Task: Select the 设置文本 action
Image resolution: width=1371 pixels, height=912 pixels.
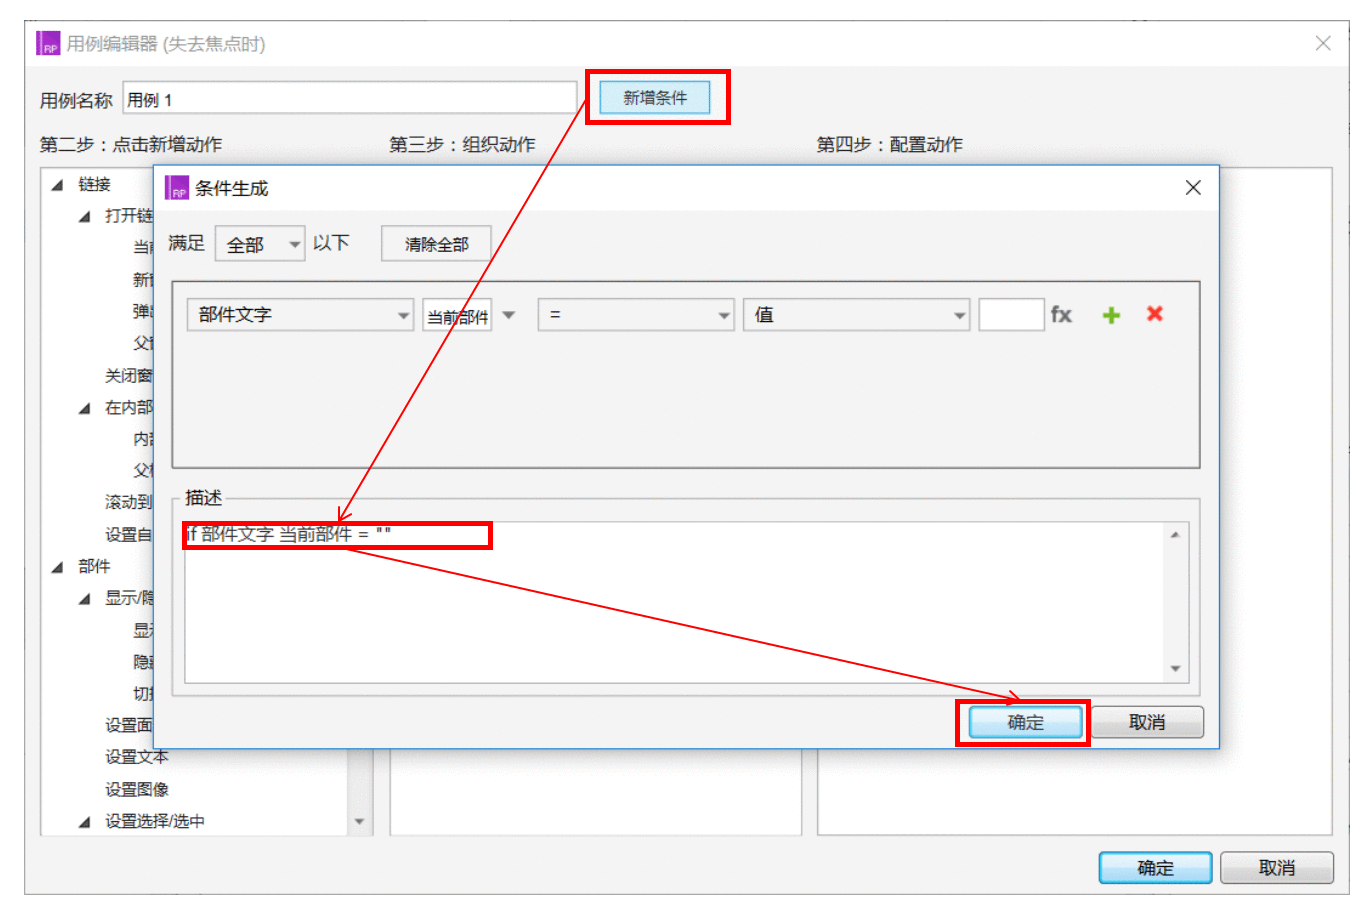Action: 137,757
